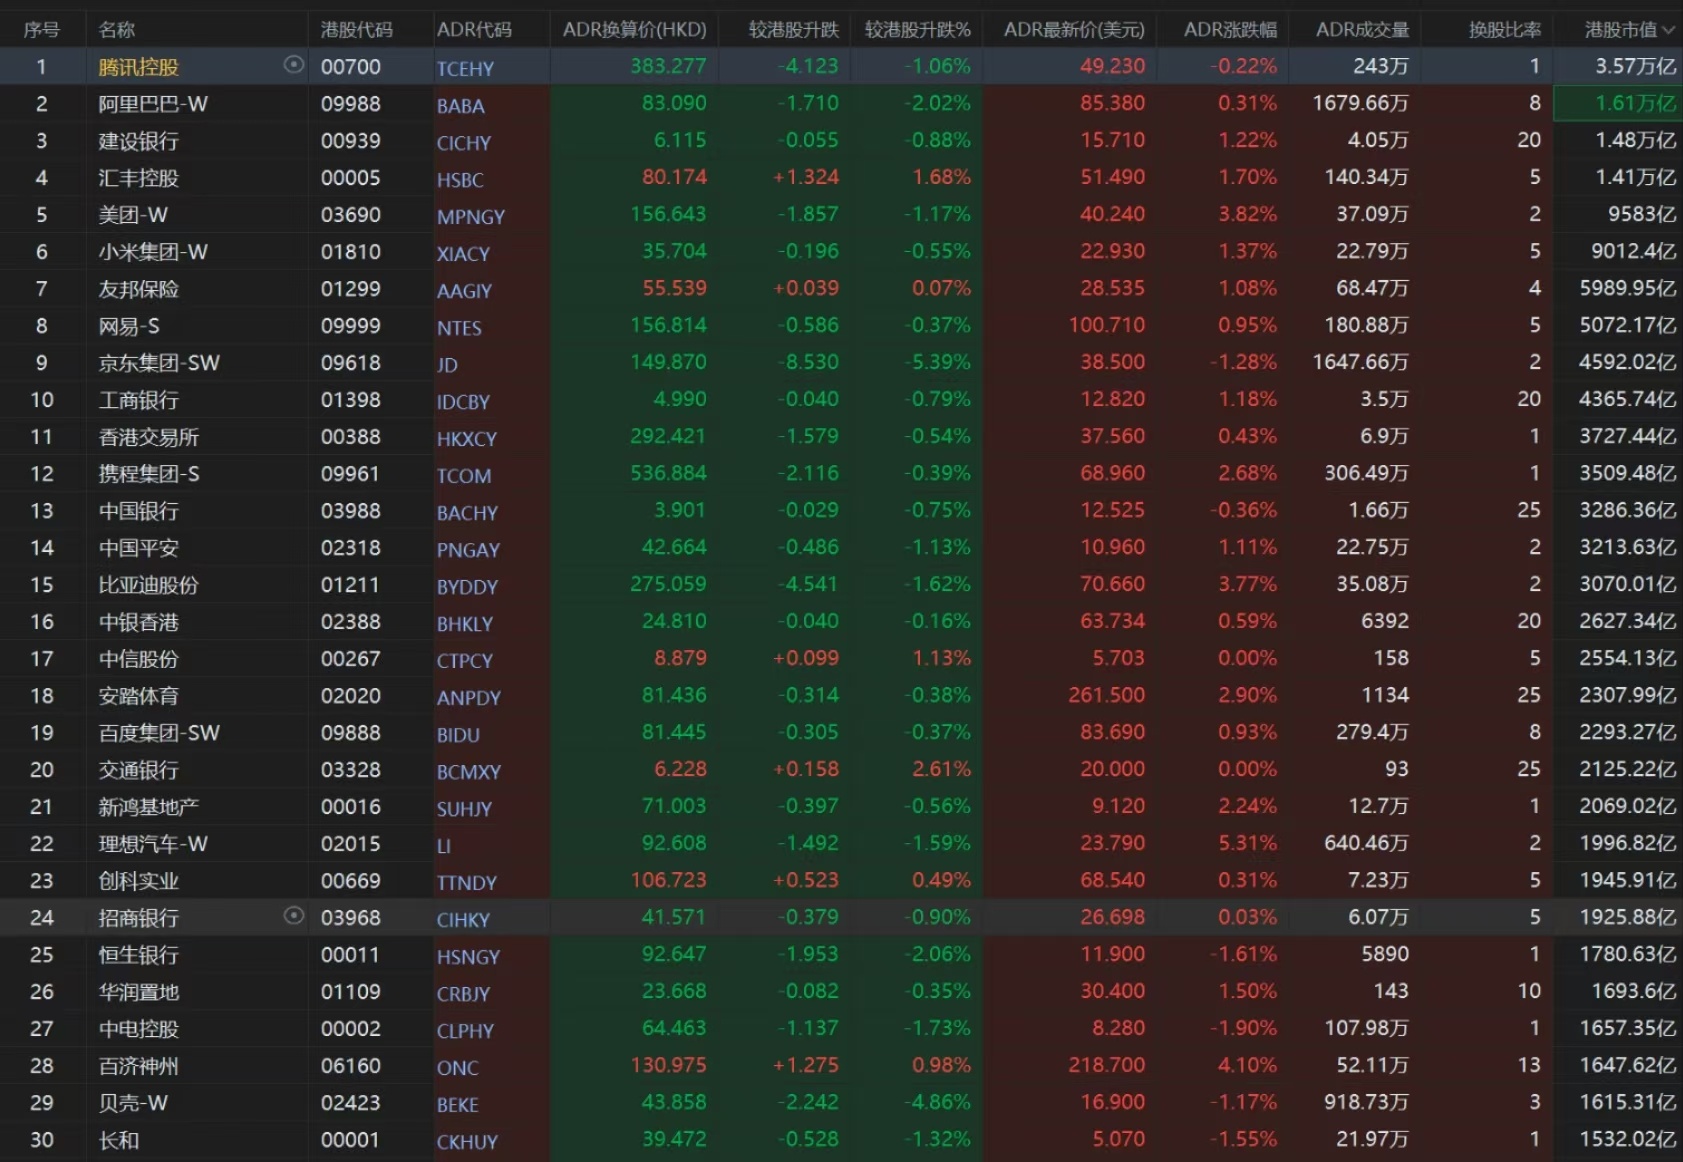1683x1162 pixels.
Task: Select the LI ADR code cell
Action: 444,846
